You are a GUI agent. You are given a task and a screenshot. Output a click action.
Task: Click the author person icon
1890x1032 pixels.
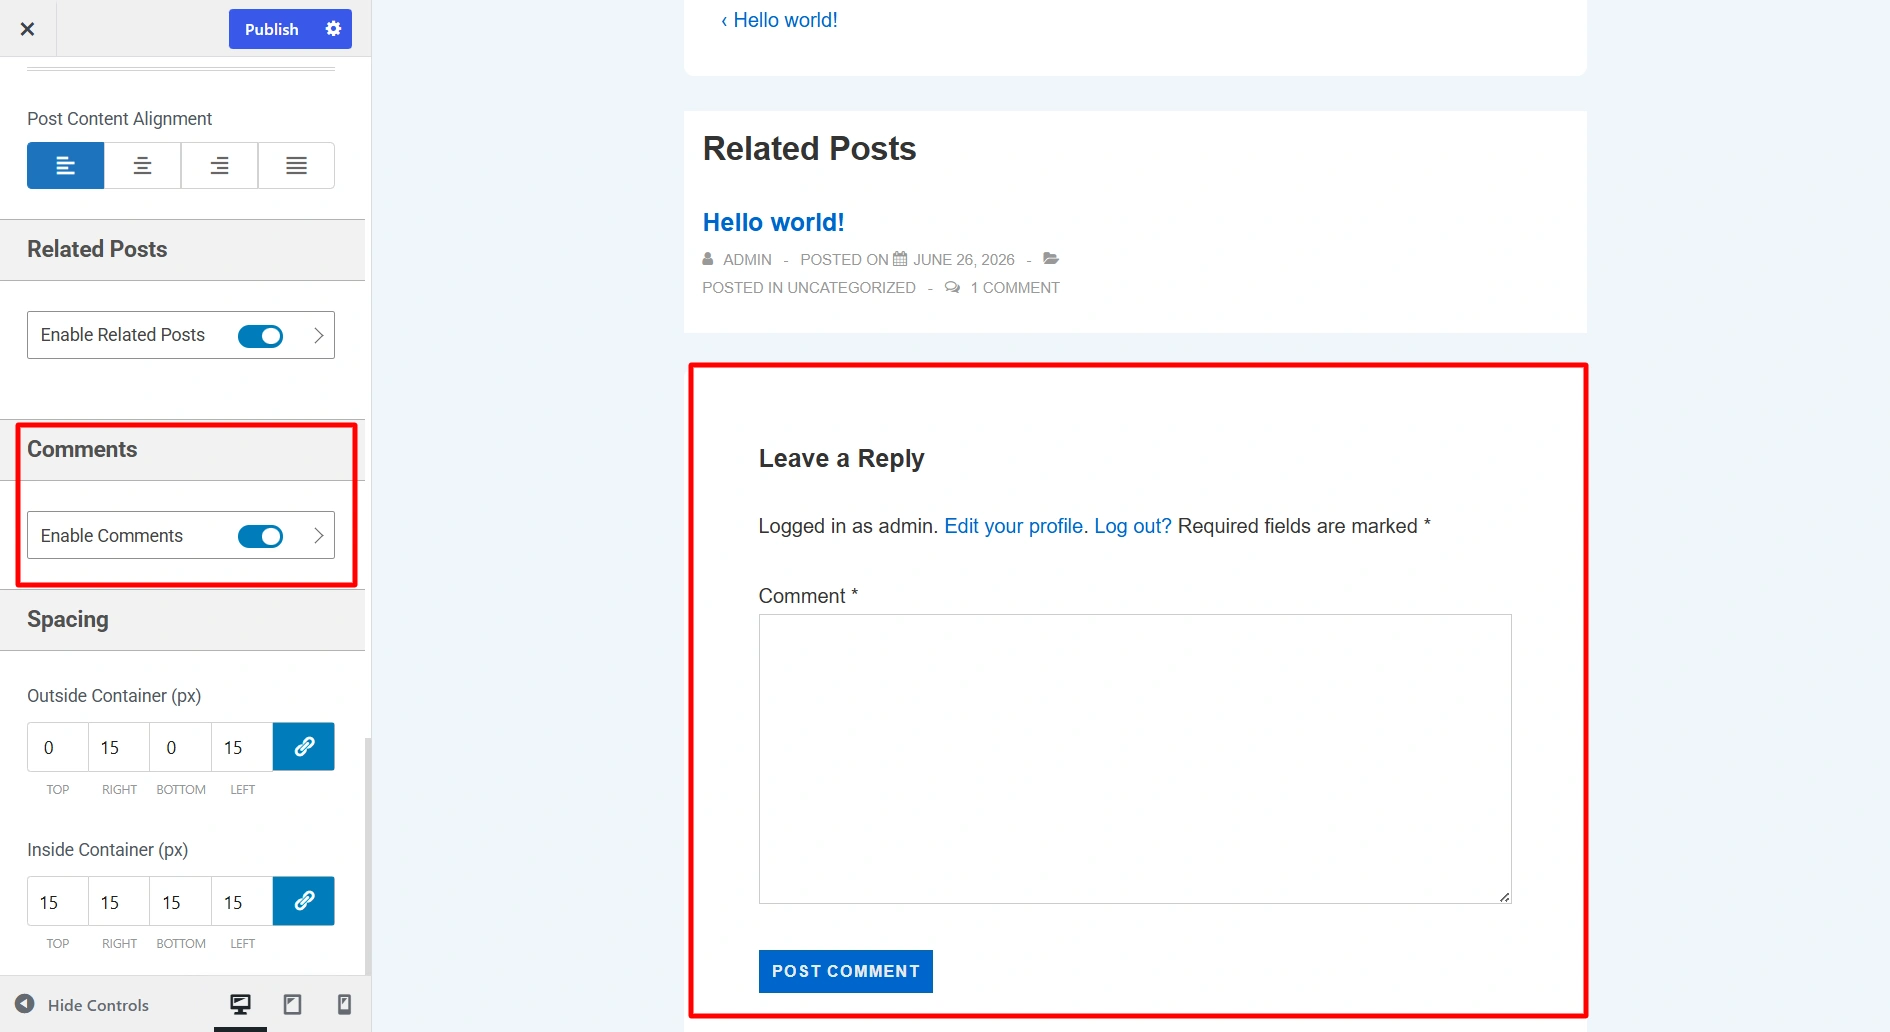pos(708,259)
